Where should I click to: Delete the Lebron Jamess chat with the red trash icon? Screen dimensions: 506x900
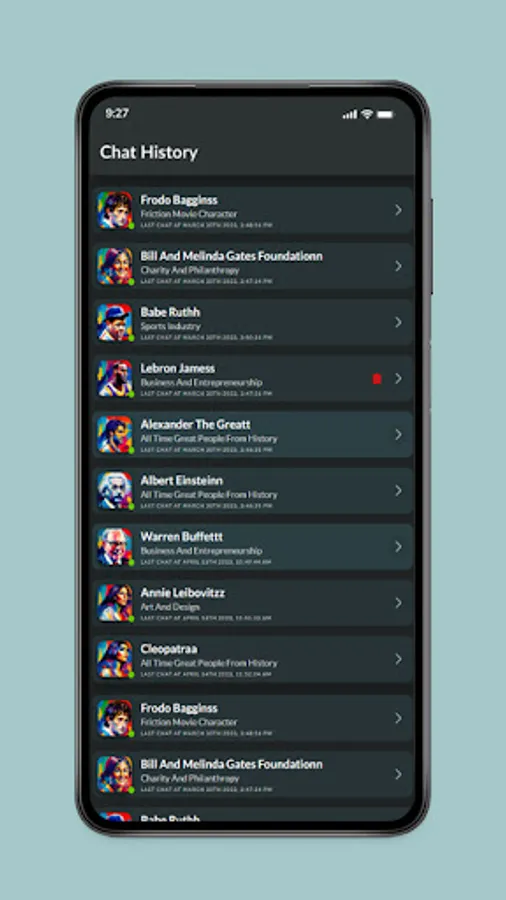coord(377,379)
